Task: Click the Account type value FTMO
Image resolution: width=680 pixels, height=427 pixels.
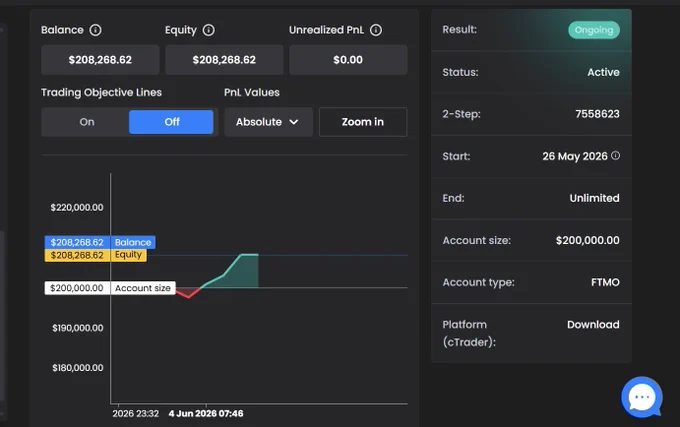Action: tap(605, 282)
